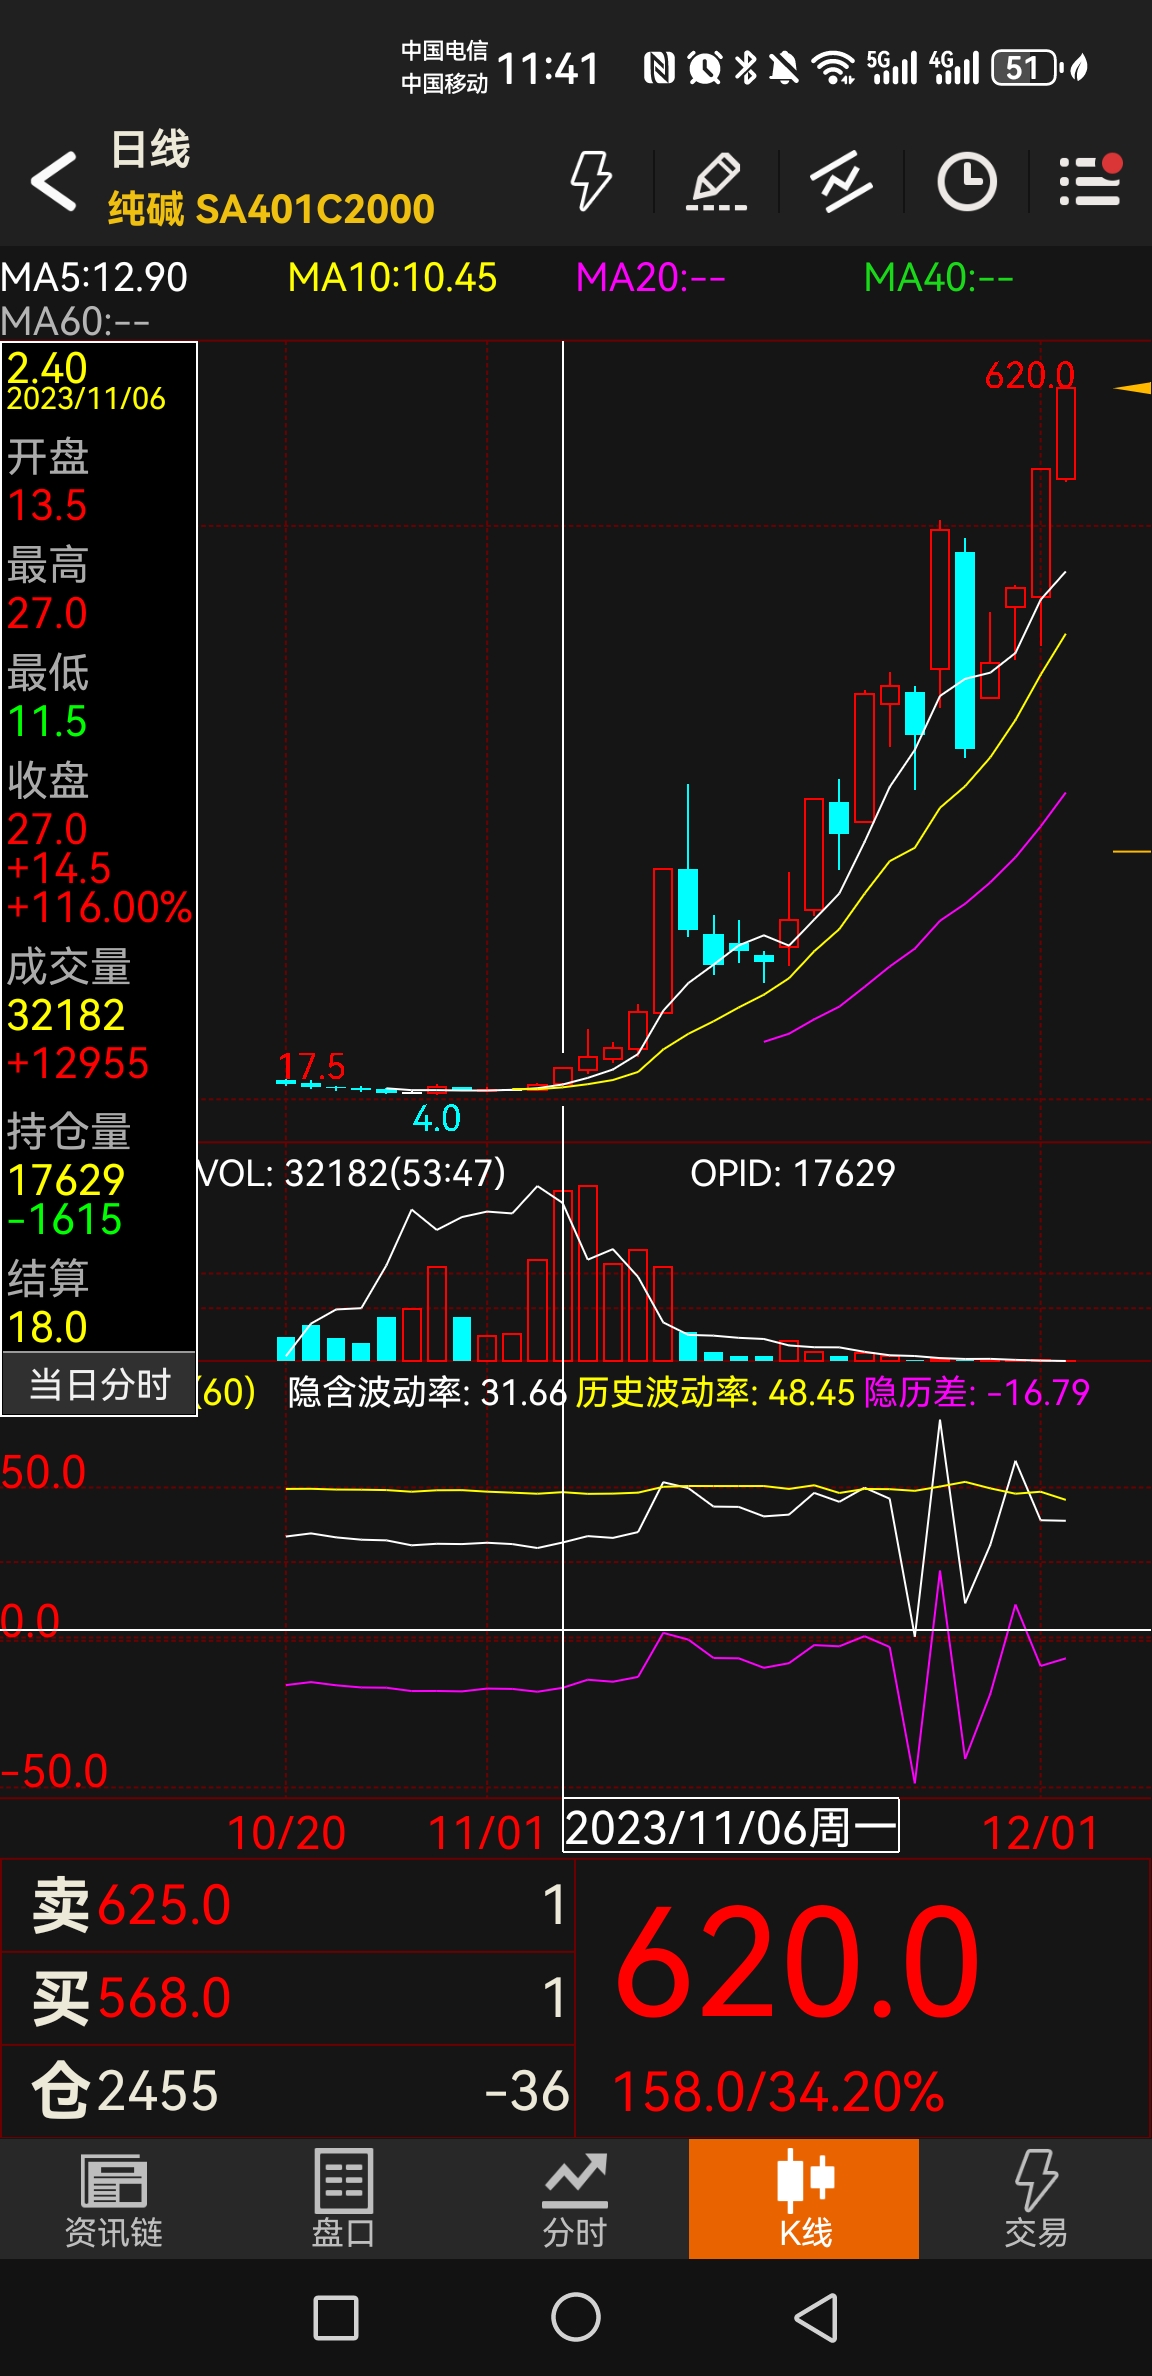Tap the Android back triangle button

coord(816,2317)
